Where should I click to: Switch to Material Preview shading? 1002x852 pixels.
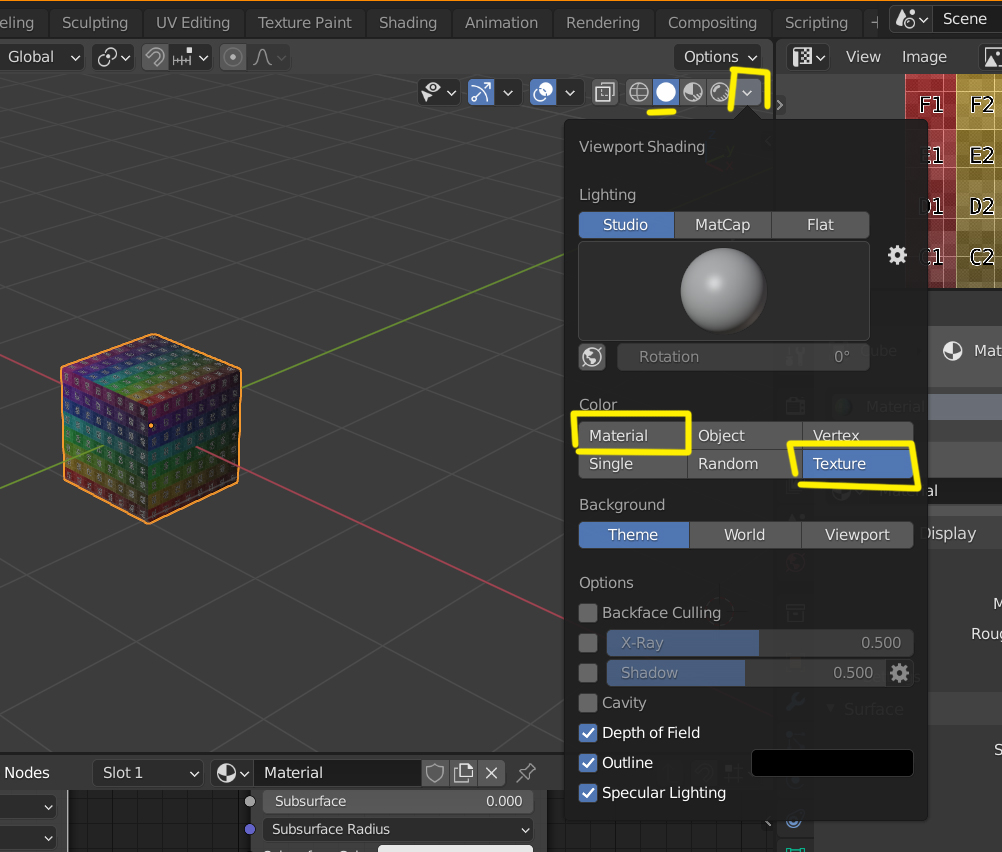pos(693,93)
